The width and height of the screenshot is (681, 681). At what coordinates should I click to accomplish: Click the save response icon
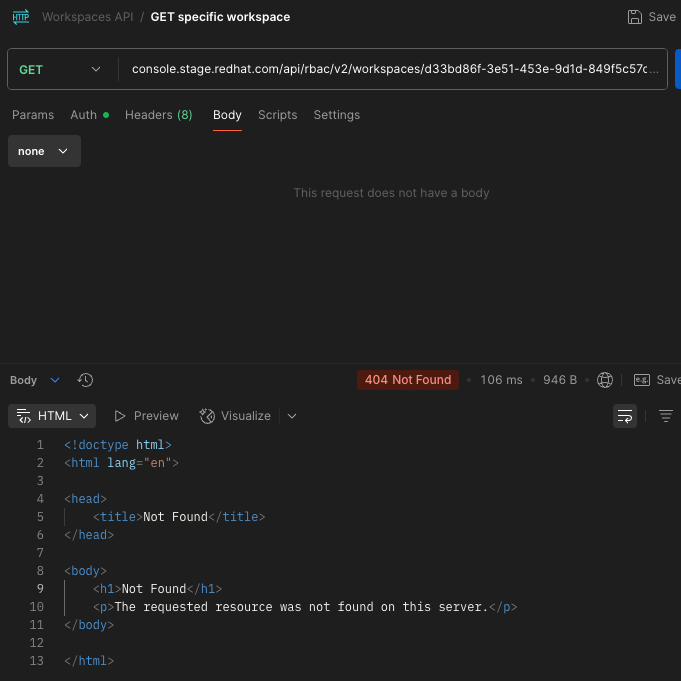pos(642,380)
